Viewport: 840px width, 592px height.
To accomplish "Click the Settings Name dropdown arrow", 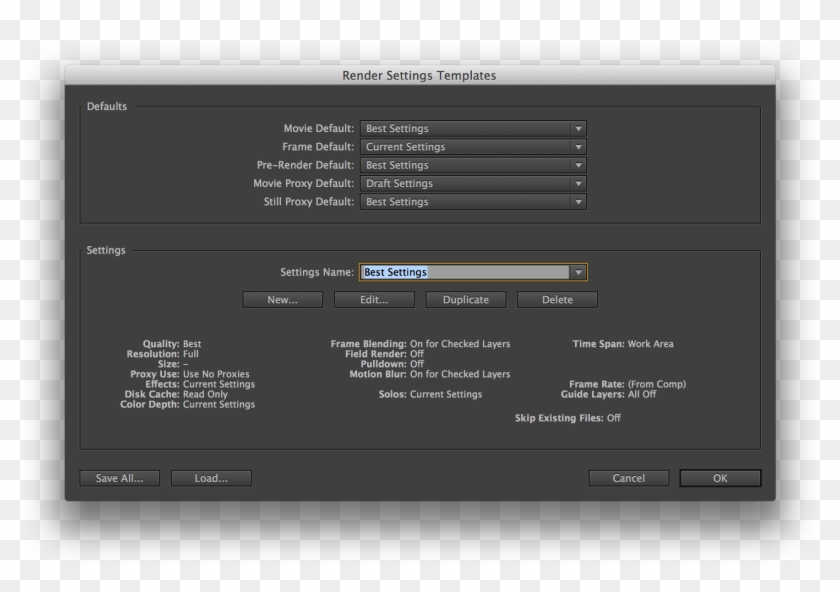I will click(x=577, y=272).
